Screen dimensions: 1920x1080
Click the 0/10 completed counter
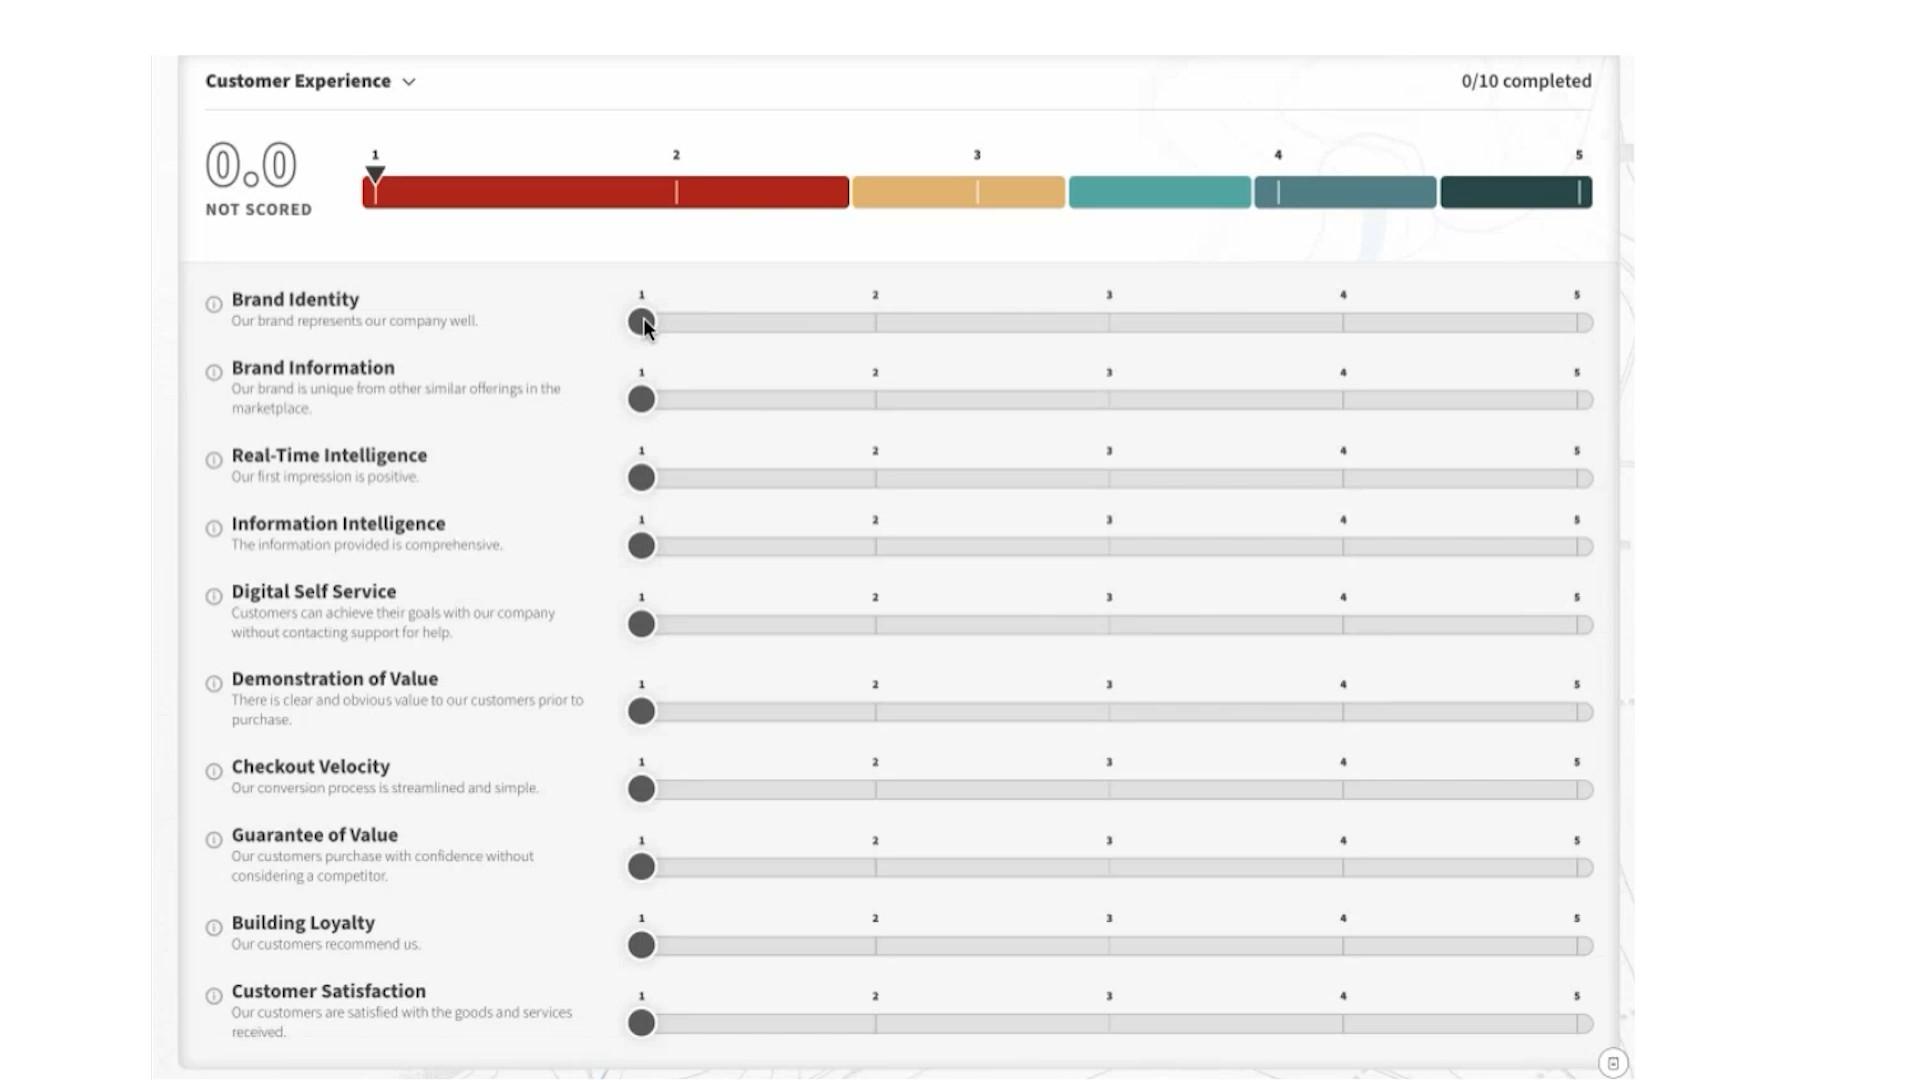1525,81
